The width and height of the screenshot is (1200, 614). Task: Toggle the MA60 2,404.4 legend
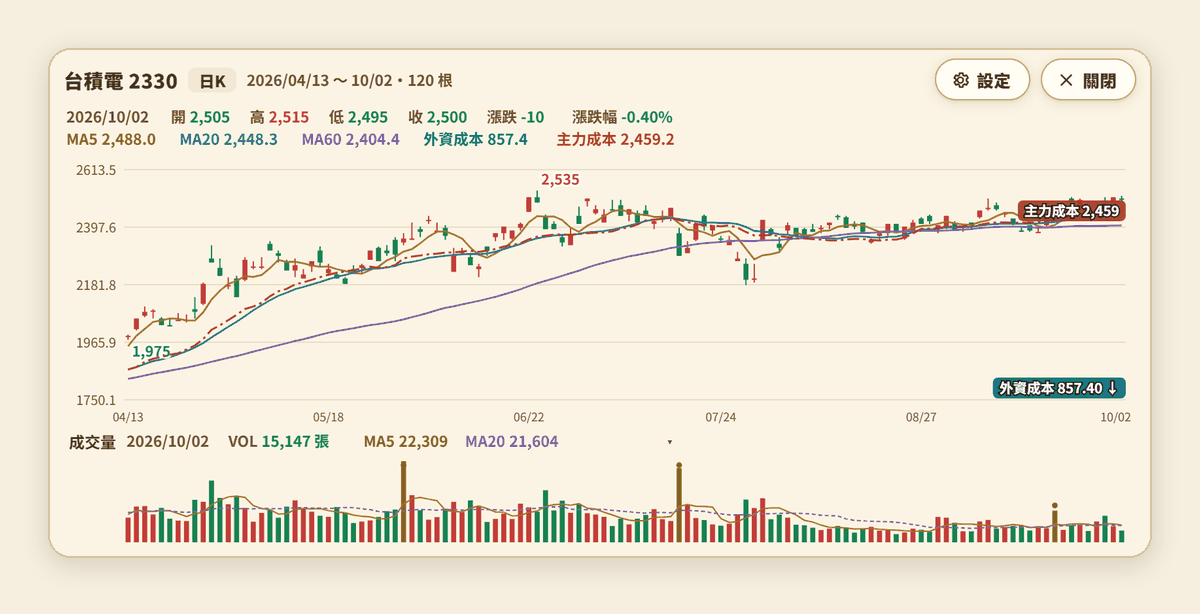[350, 140]
